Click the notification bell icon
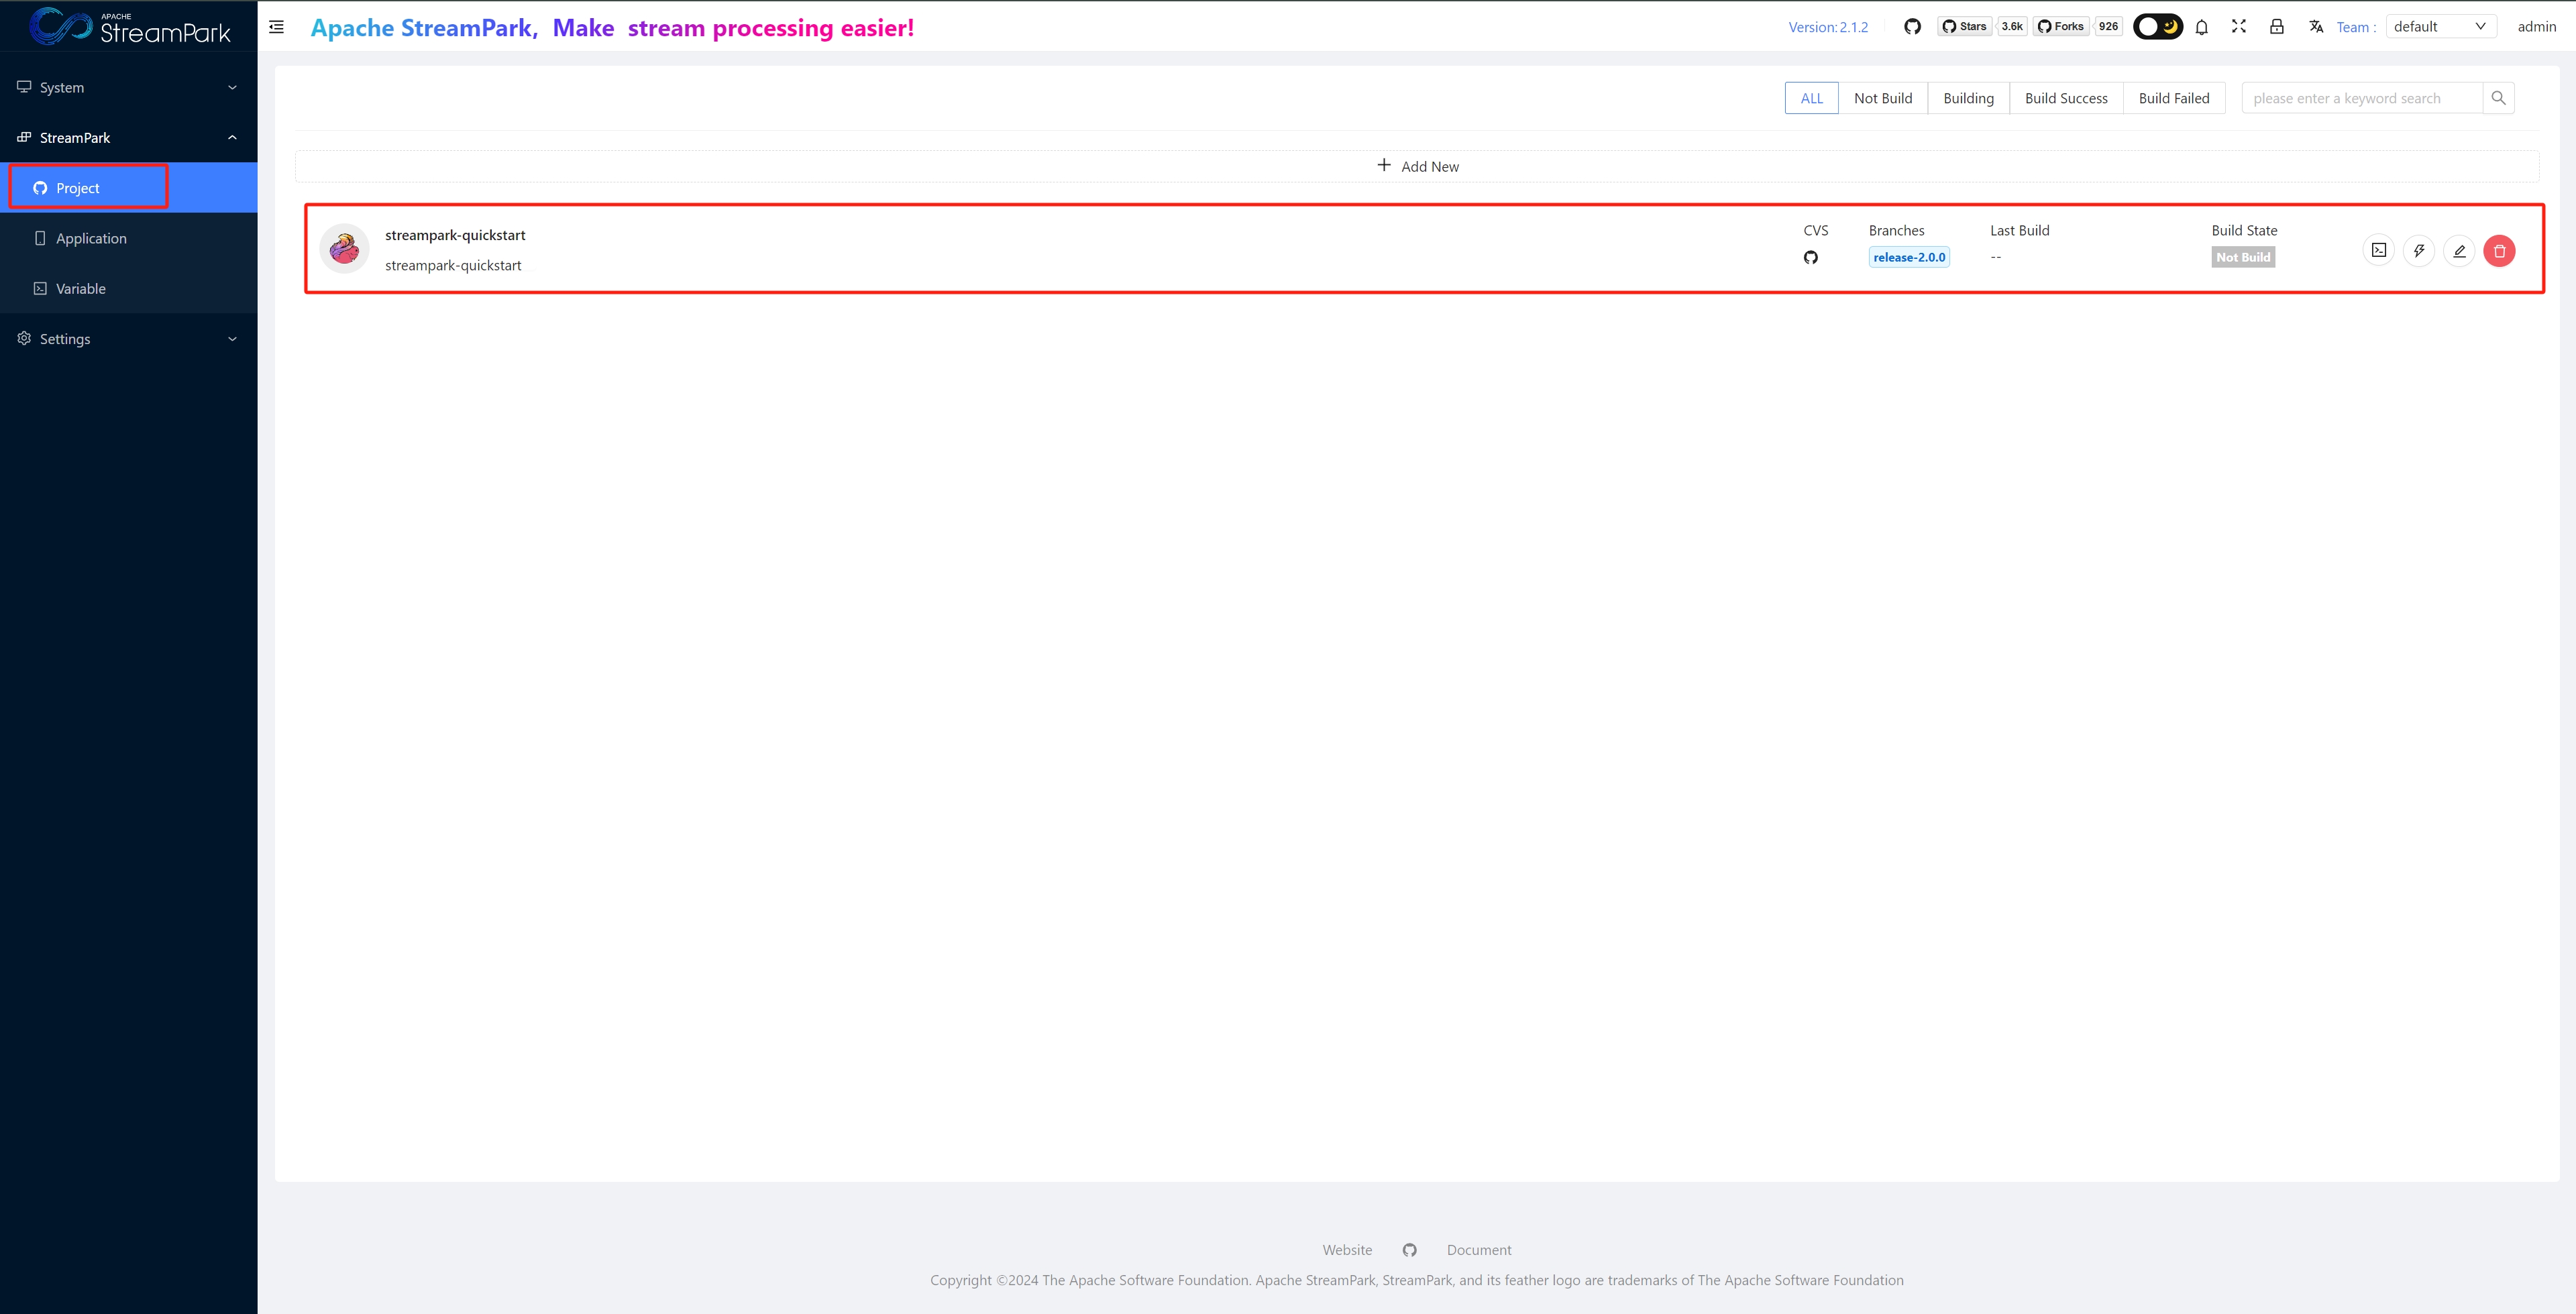Screen dimensions: 2576x1314 pyautogui.click(x=2201, y=27)
